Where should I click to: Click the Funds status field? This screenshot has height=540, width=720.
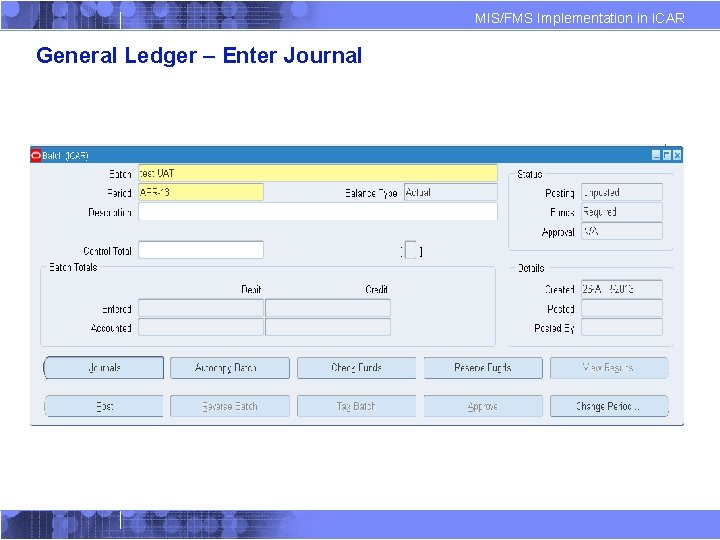click(x=622, y=212)
